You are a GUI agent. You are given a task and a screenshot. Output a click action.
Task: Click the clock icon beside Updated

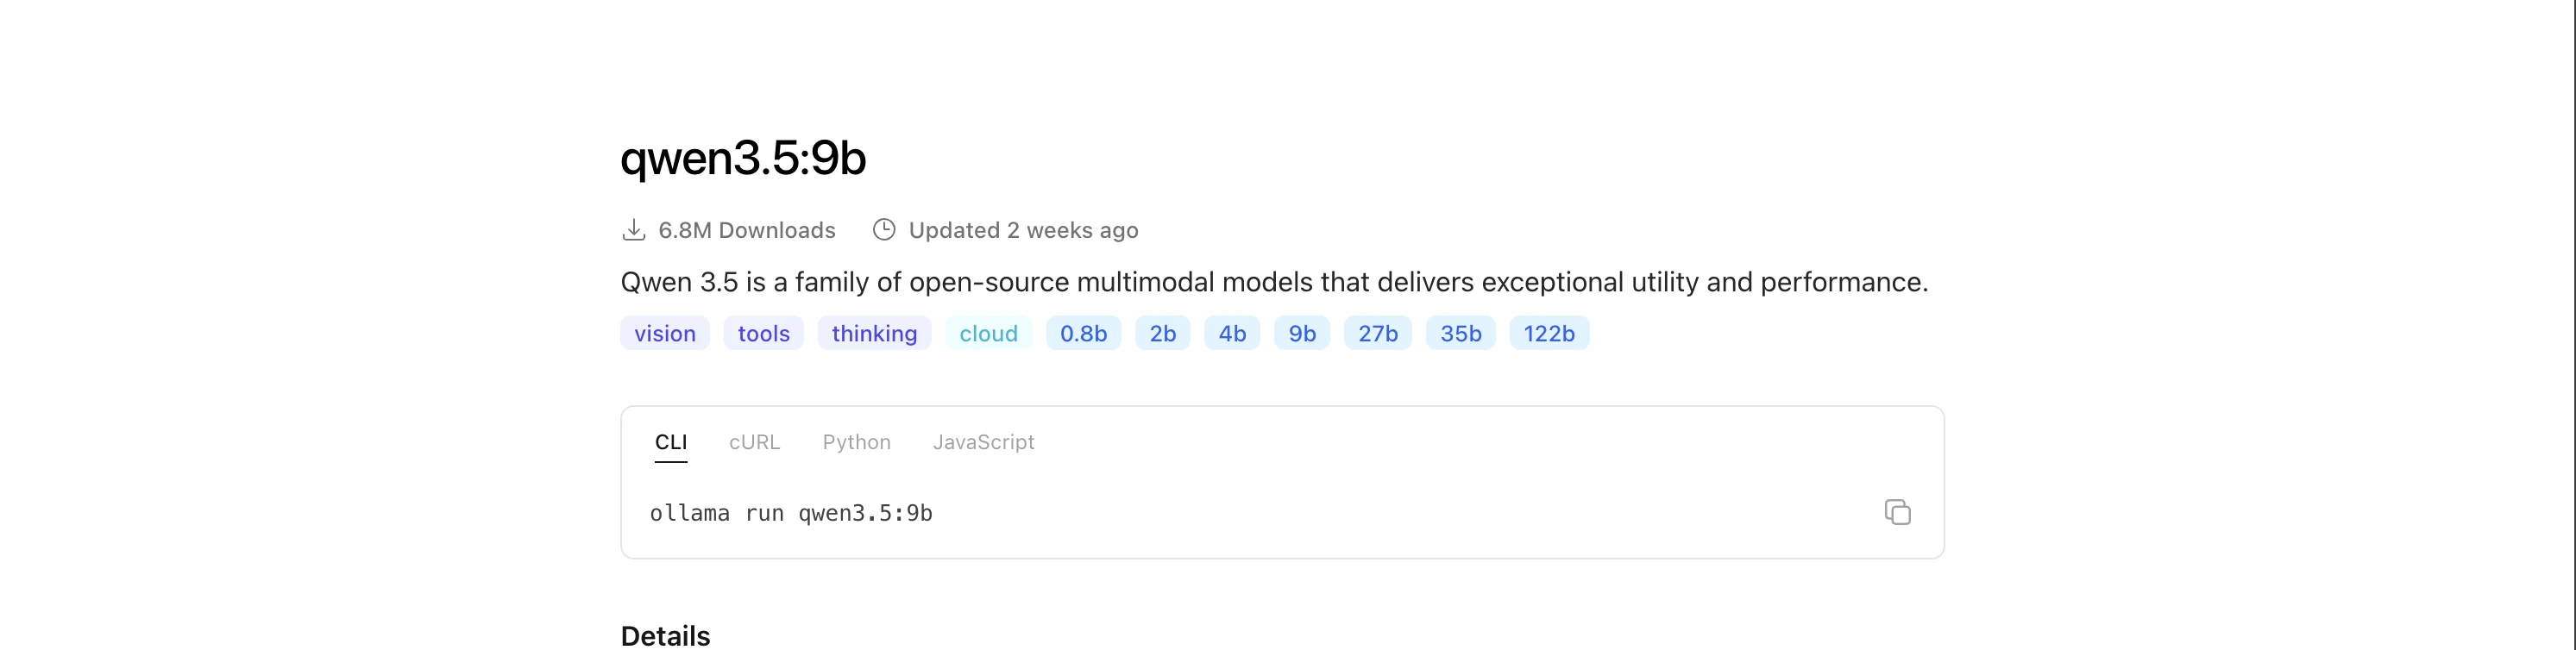click(x=883, y=230)
